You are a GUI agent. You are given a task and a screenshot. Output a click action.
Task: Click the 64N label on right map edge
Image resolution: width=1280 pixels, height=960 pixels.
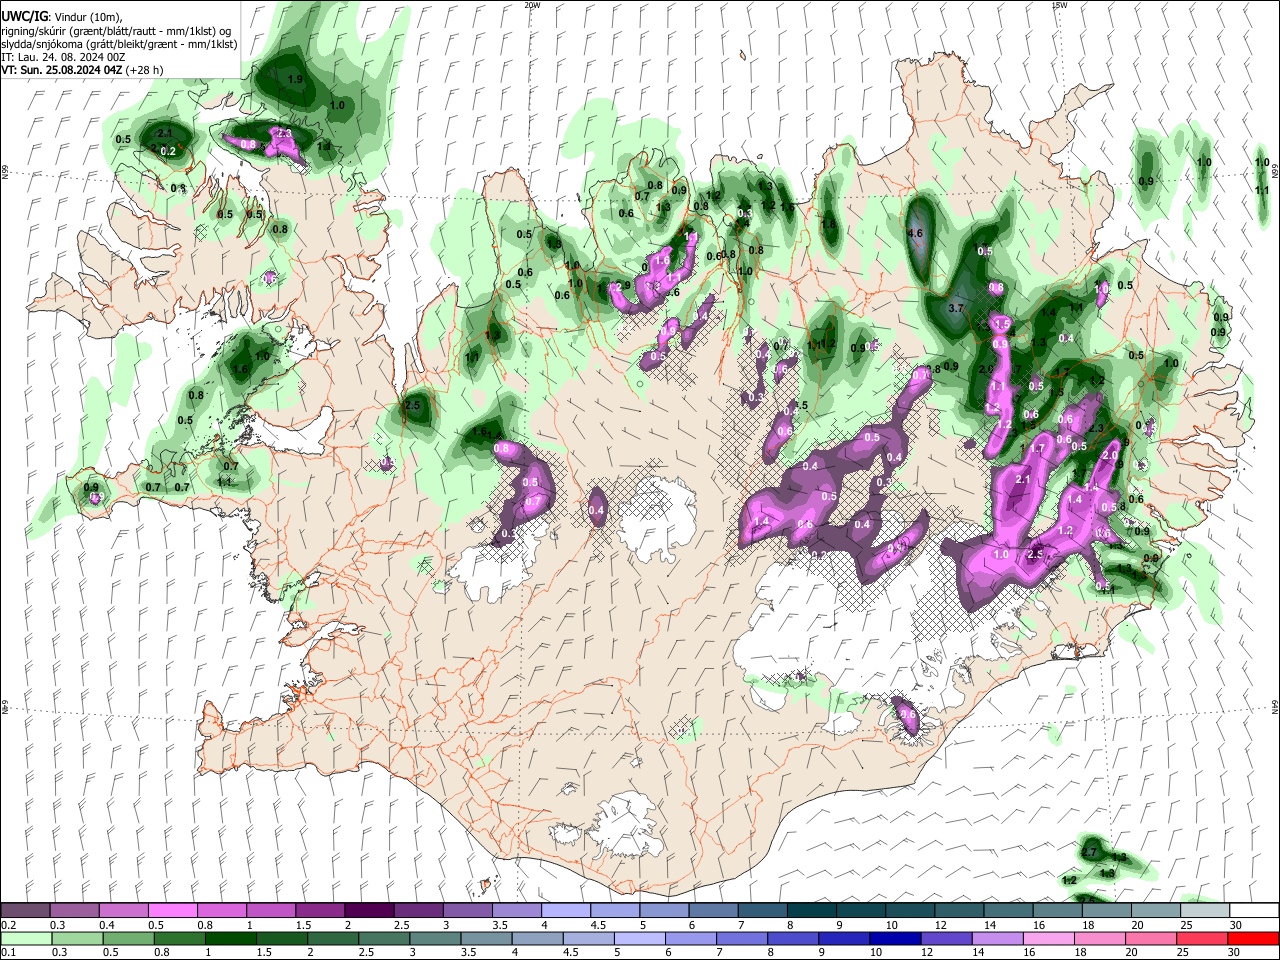tap(1275, 705)
